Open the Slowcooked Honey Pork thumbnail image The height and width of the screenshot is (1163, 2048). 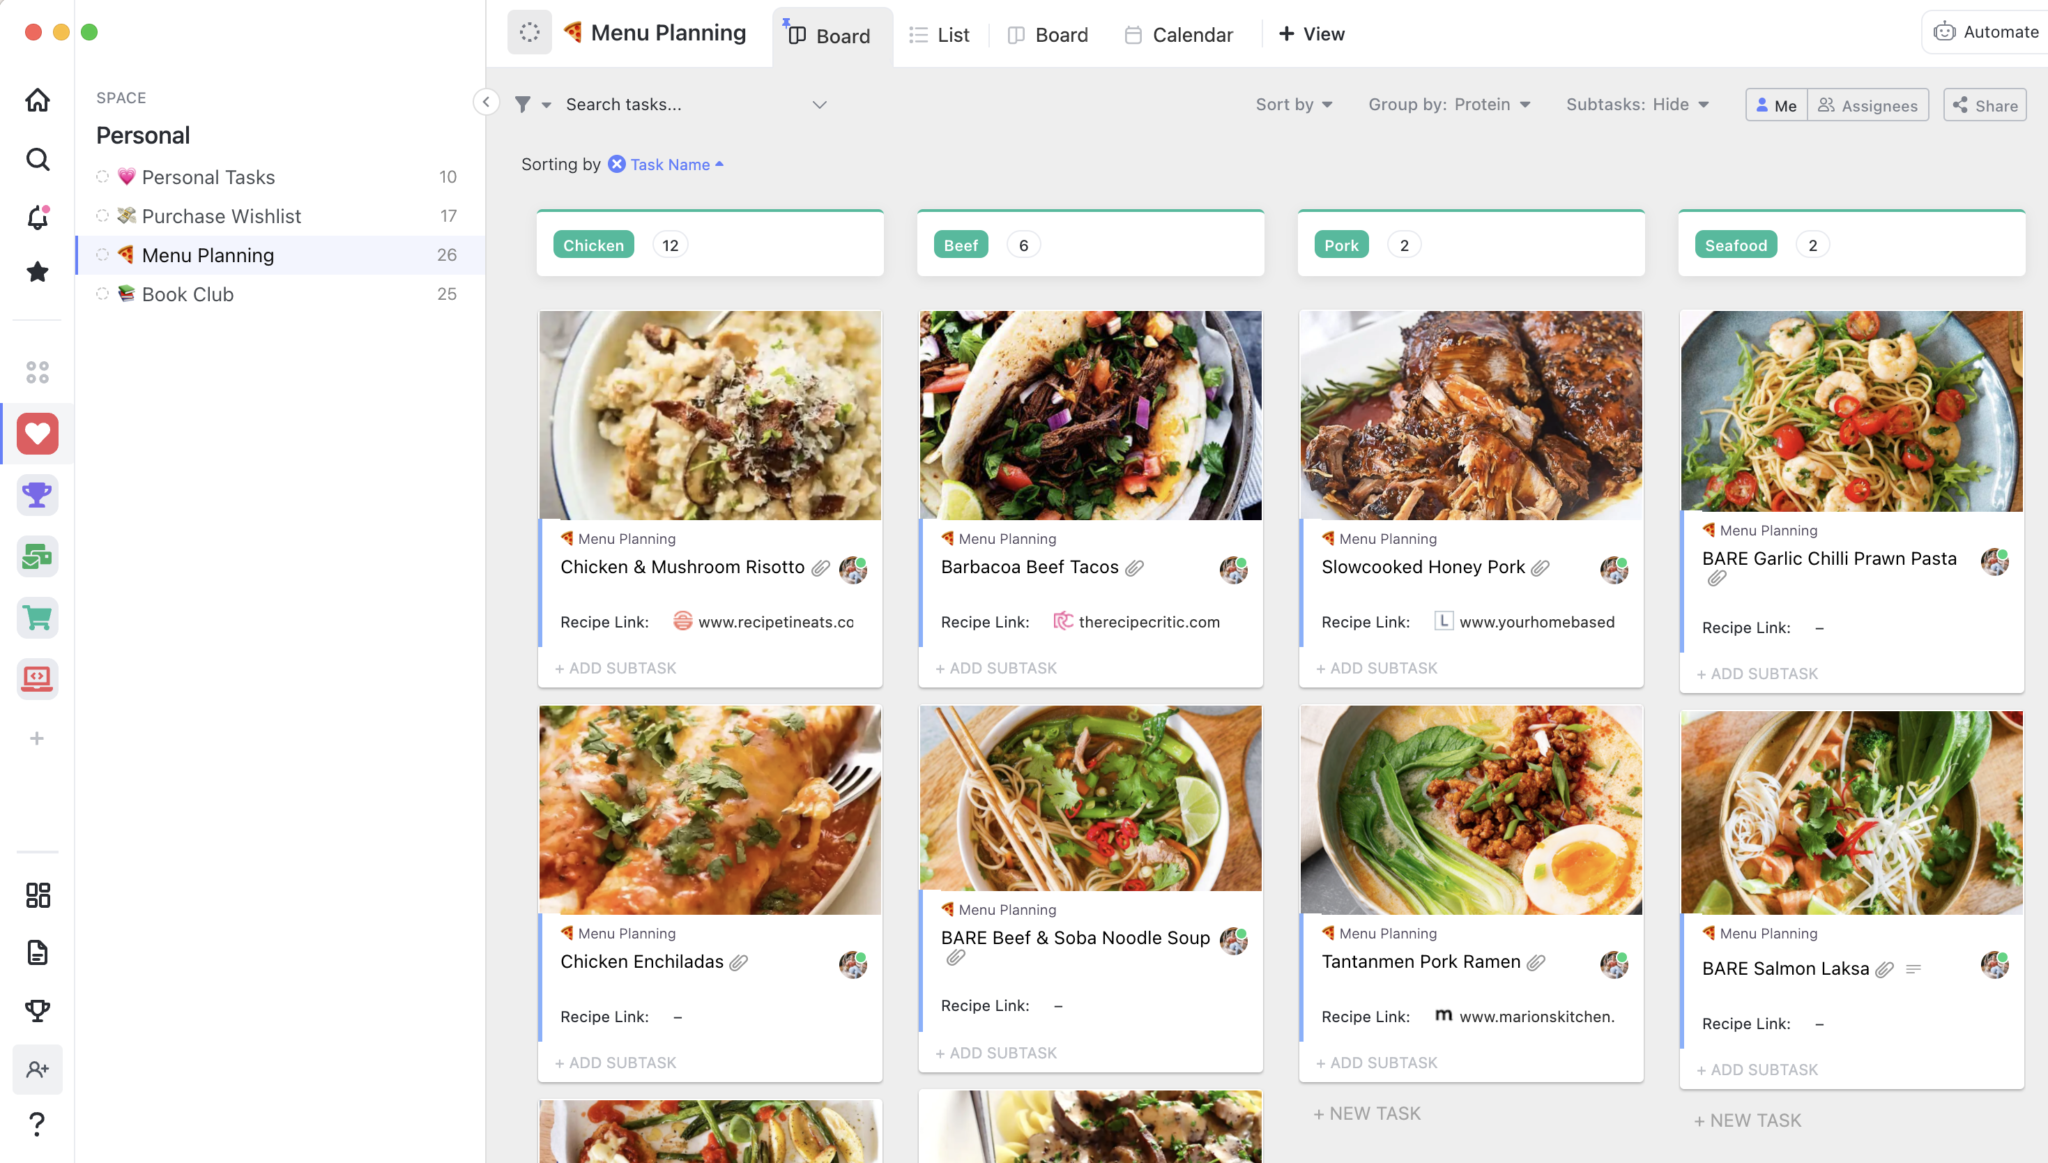pos(1470,414)
